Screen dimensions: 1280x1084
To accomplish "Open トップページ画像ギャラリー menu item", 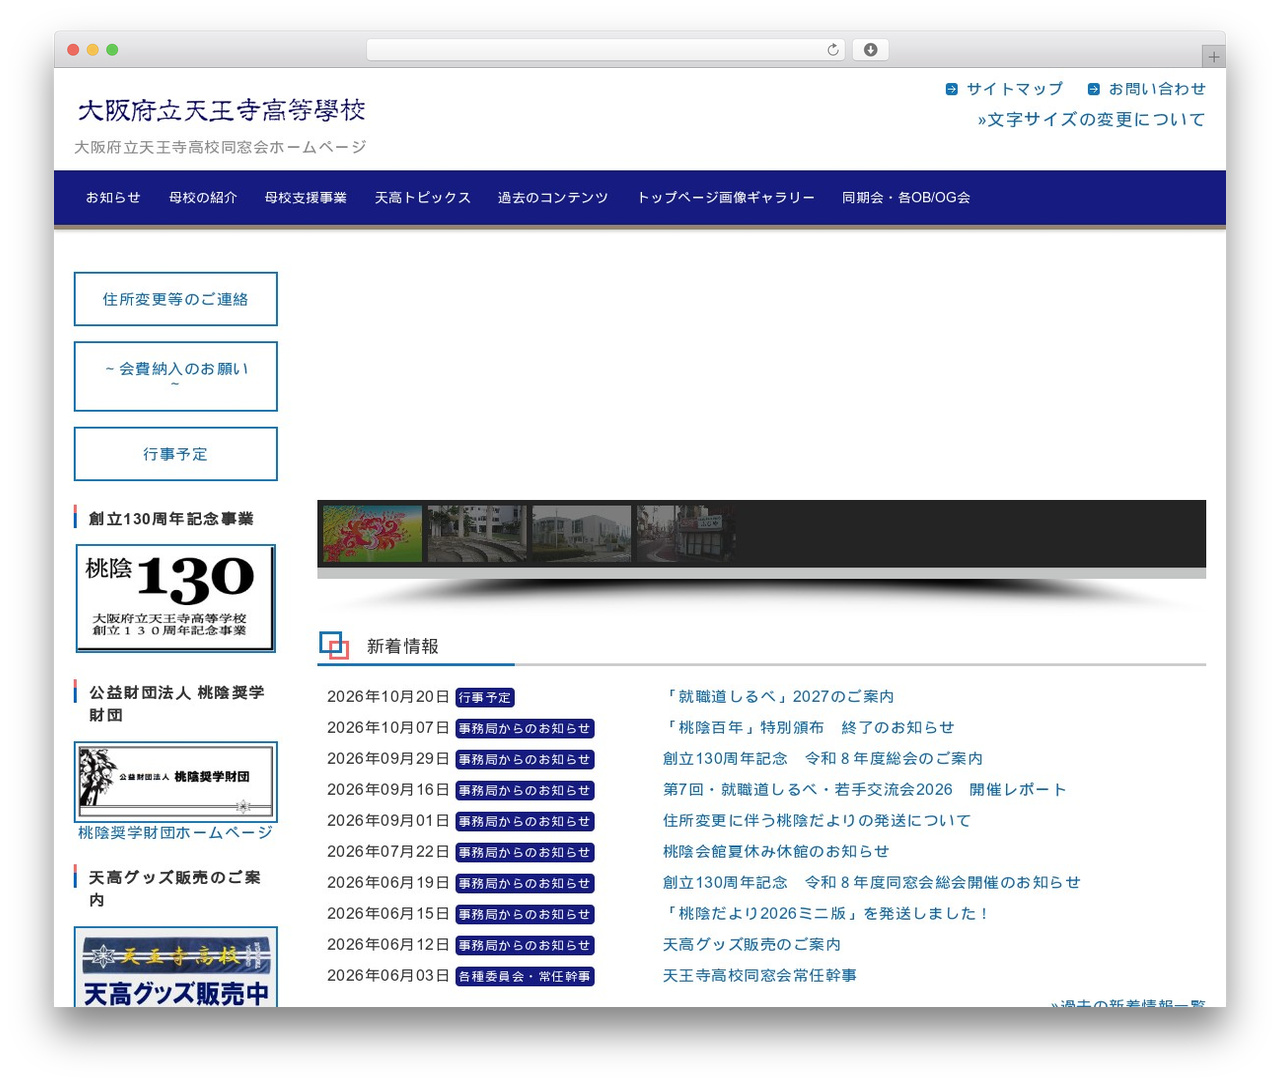I will tap(726, 198).
